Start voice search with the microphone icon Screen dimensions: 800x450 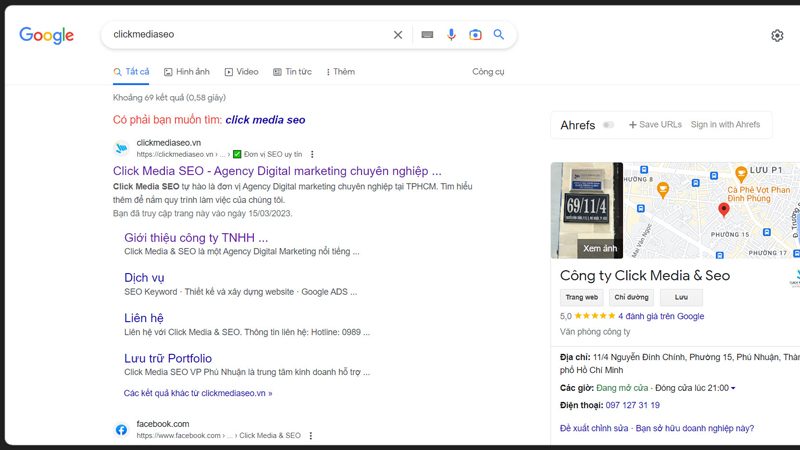pyautogui.click(x=451, y=35)
